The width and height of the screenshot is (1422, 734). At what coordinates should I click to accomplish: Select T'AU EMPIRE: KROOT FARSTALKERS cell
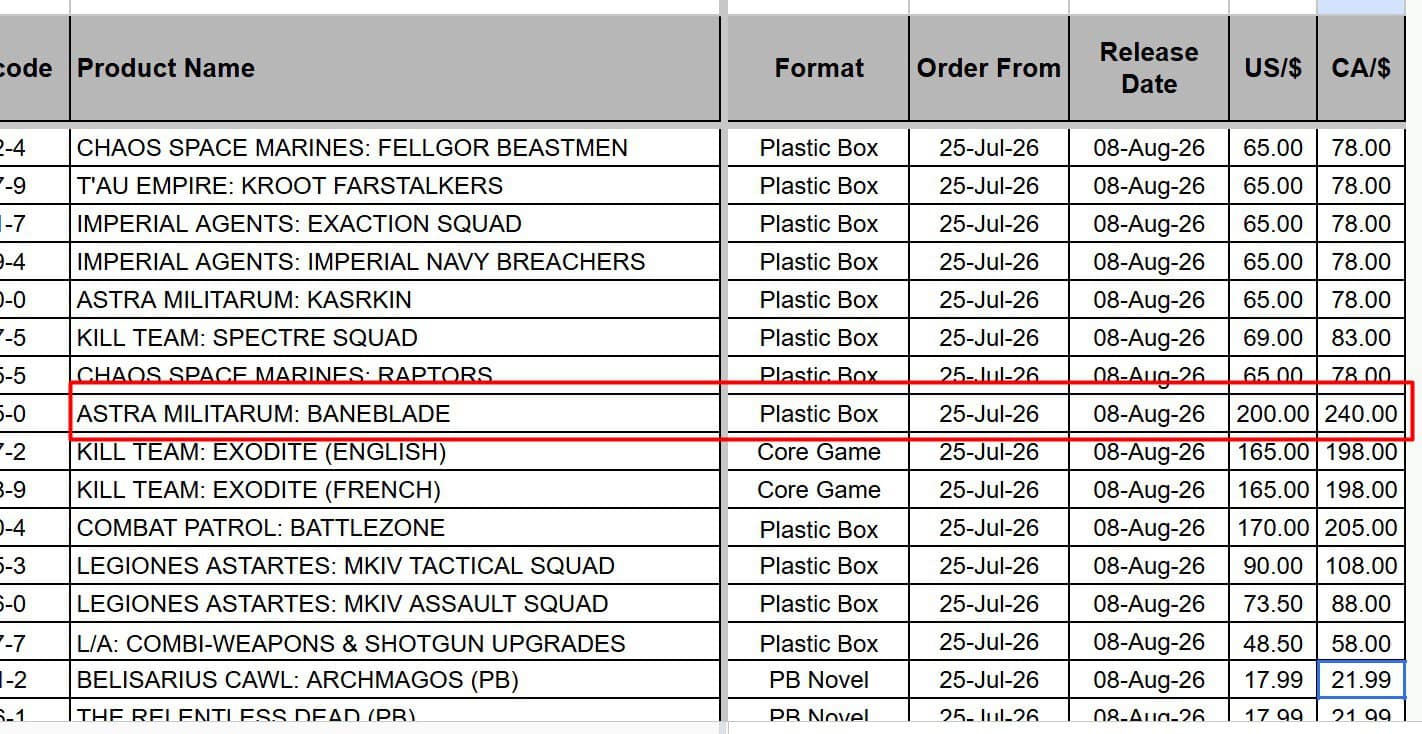tap(395, 186)
